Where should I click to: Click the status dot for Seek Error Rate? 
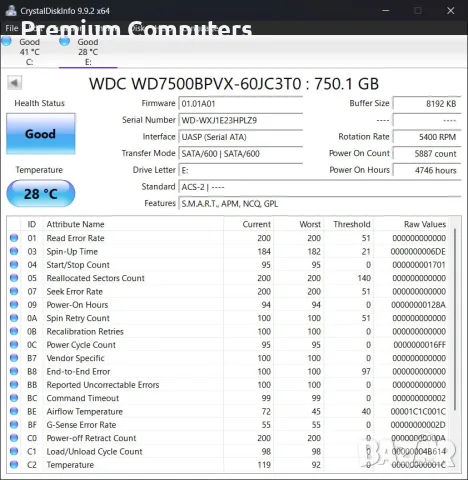14,291
